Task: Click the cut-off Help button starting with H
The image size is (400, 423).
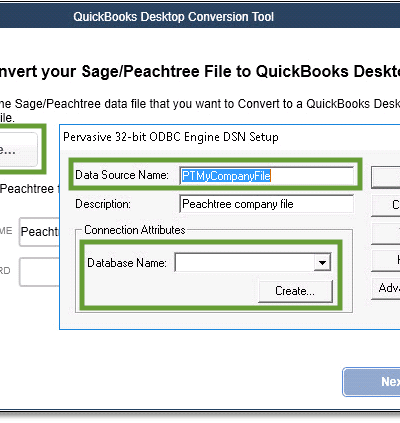Action: pos(386,260)
